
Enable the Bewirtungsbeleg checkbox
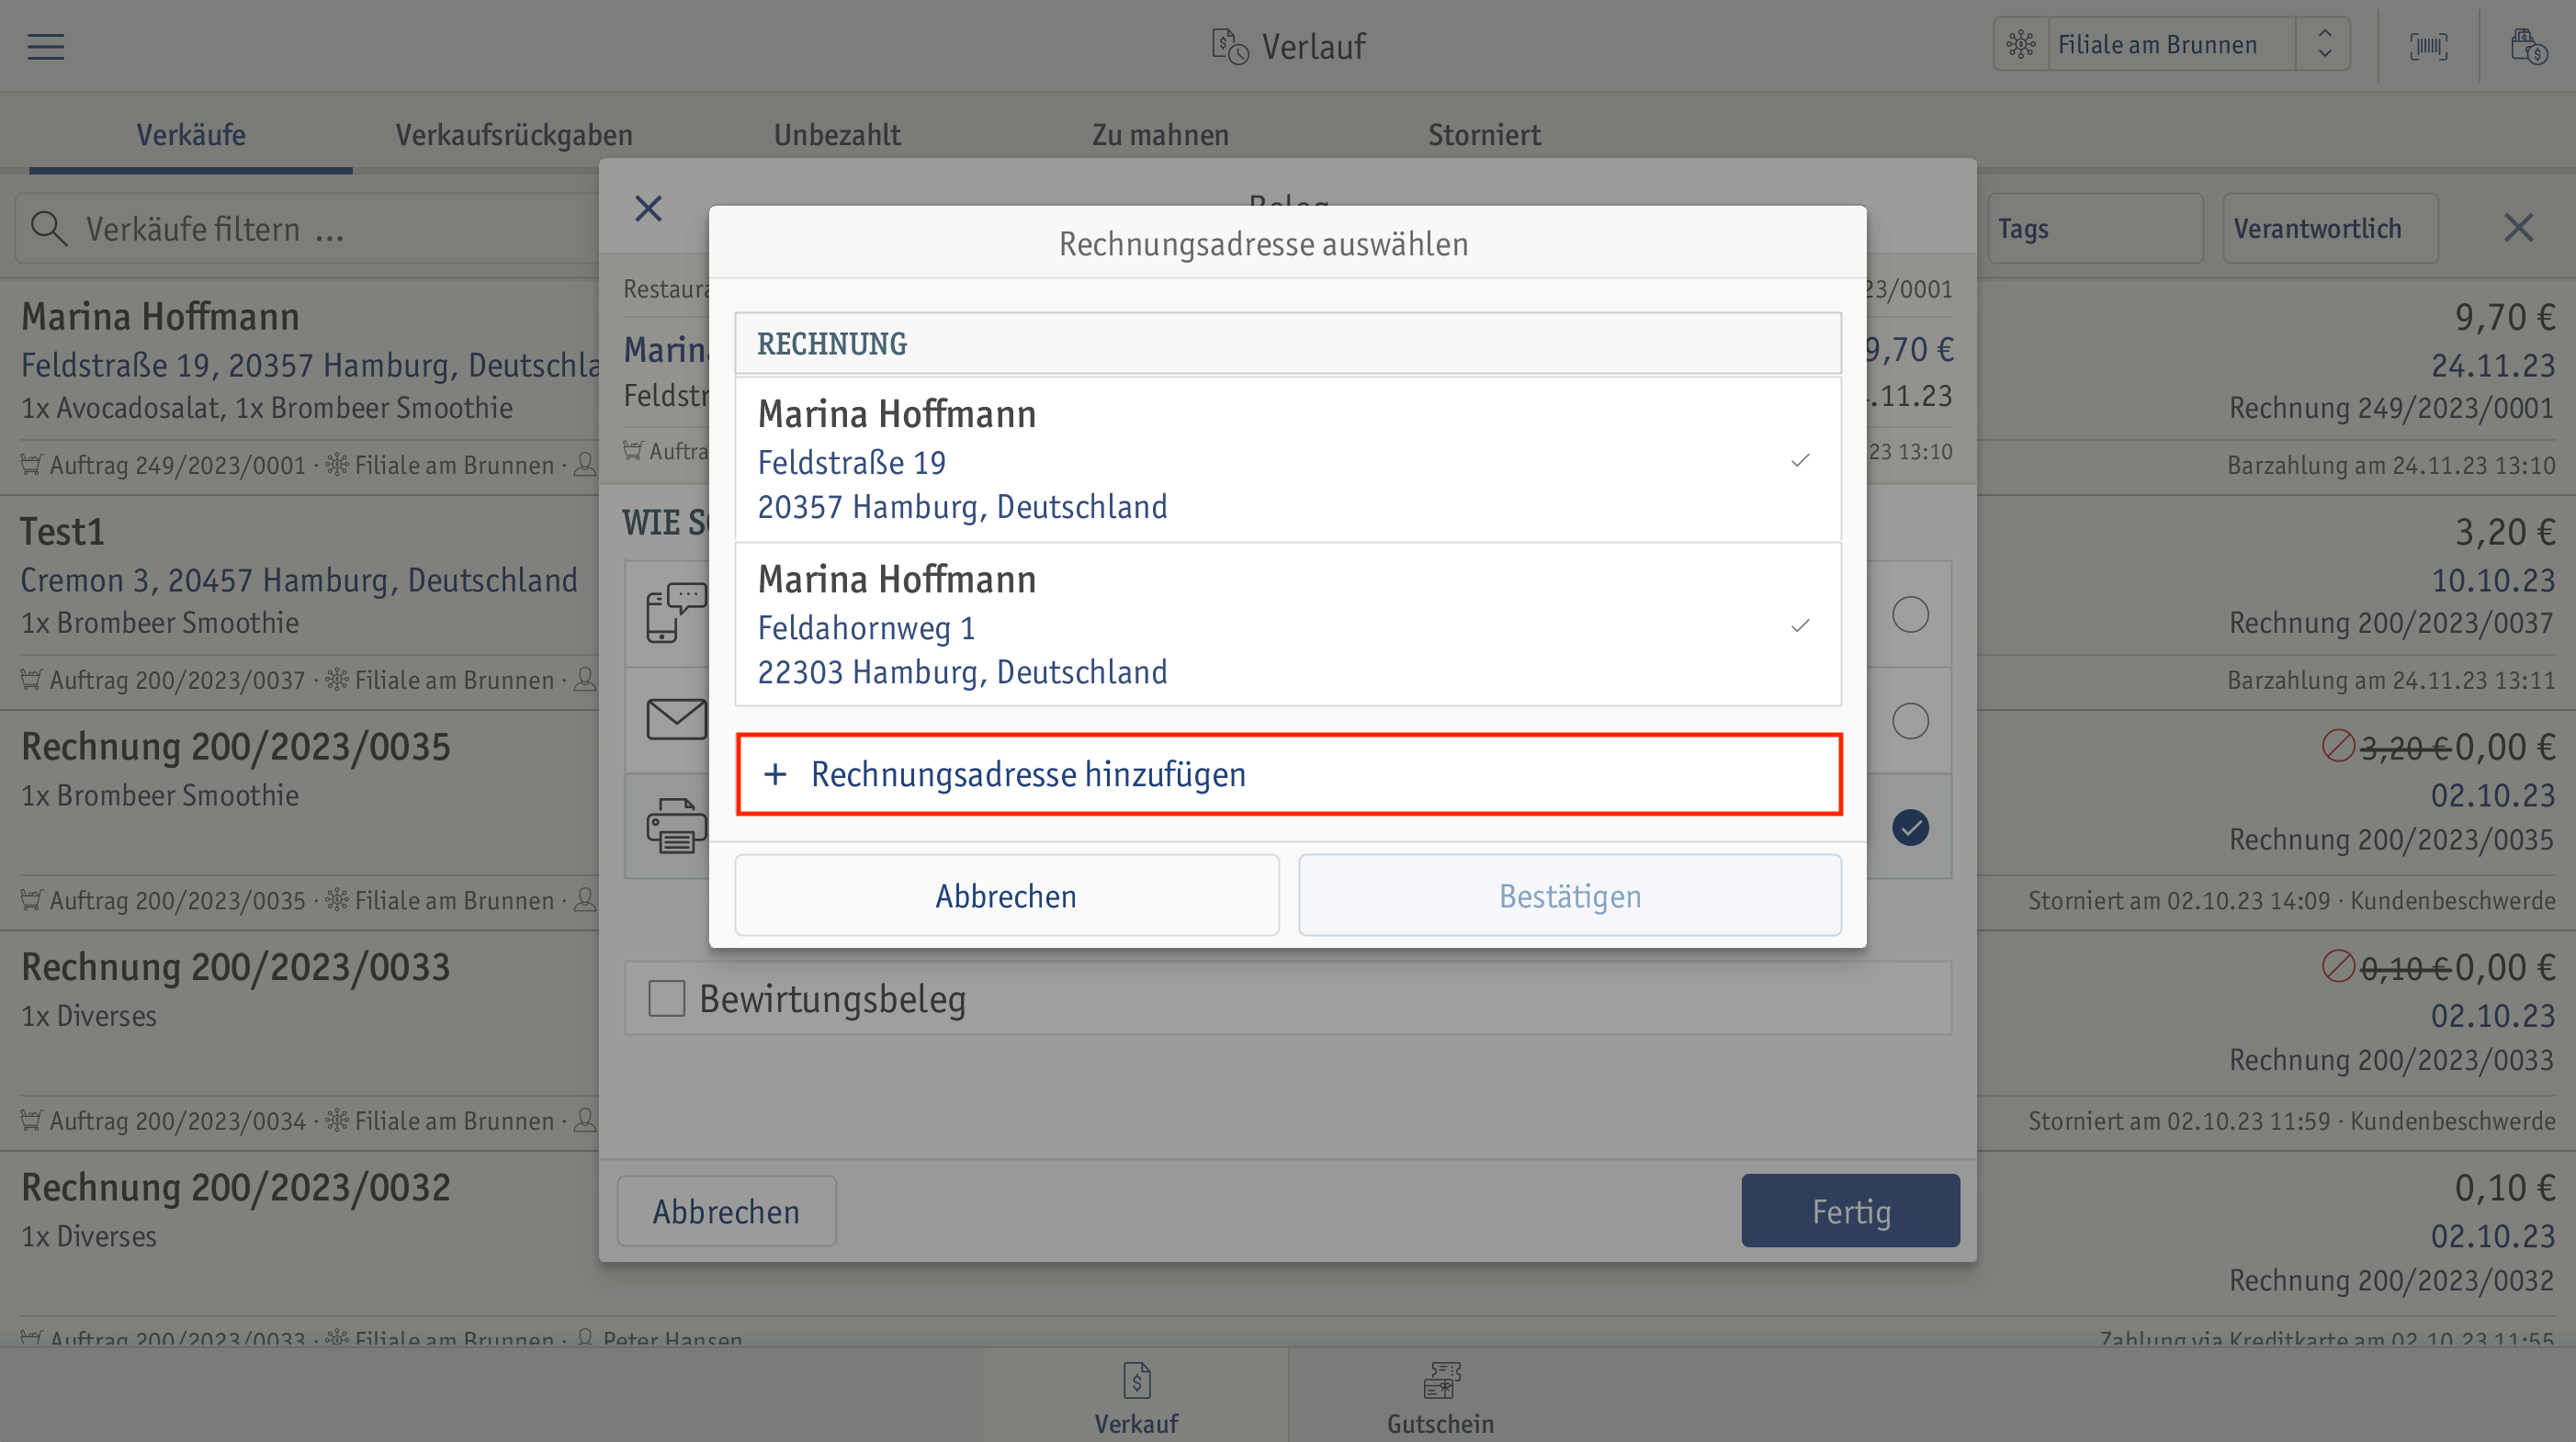click(x=666, y=998)
